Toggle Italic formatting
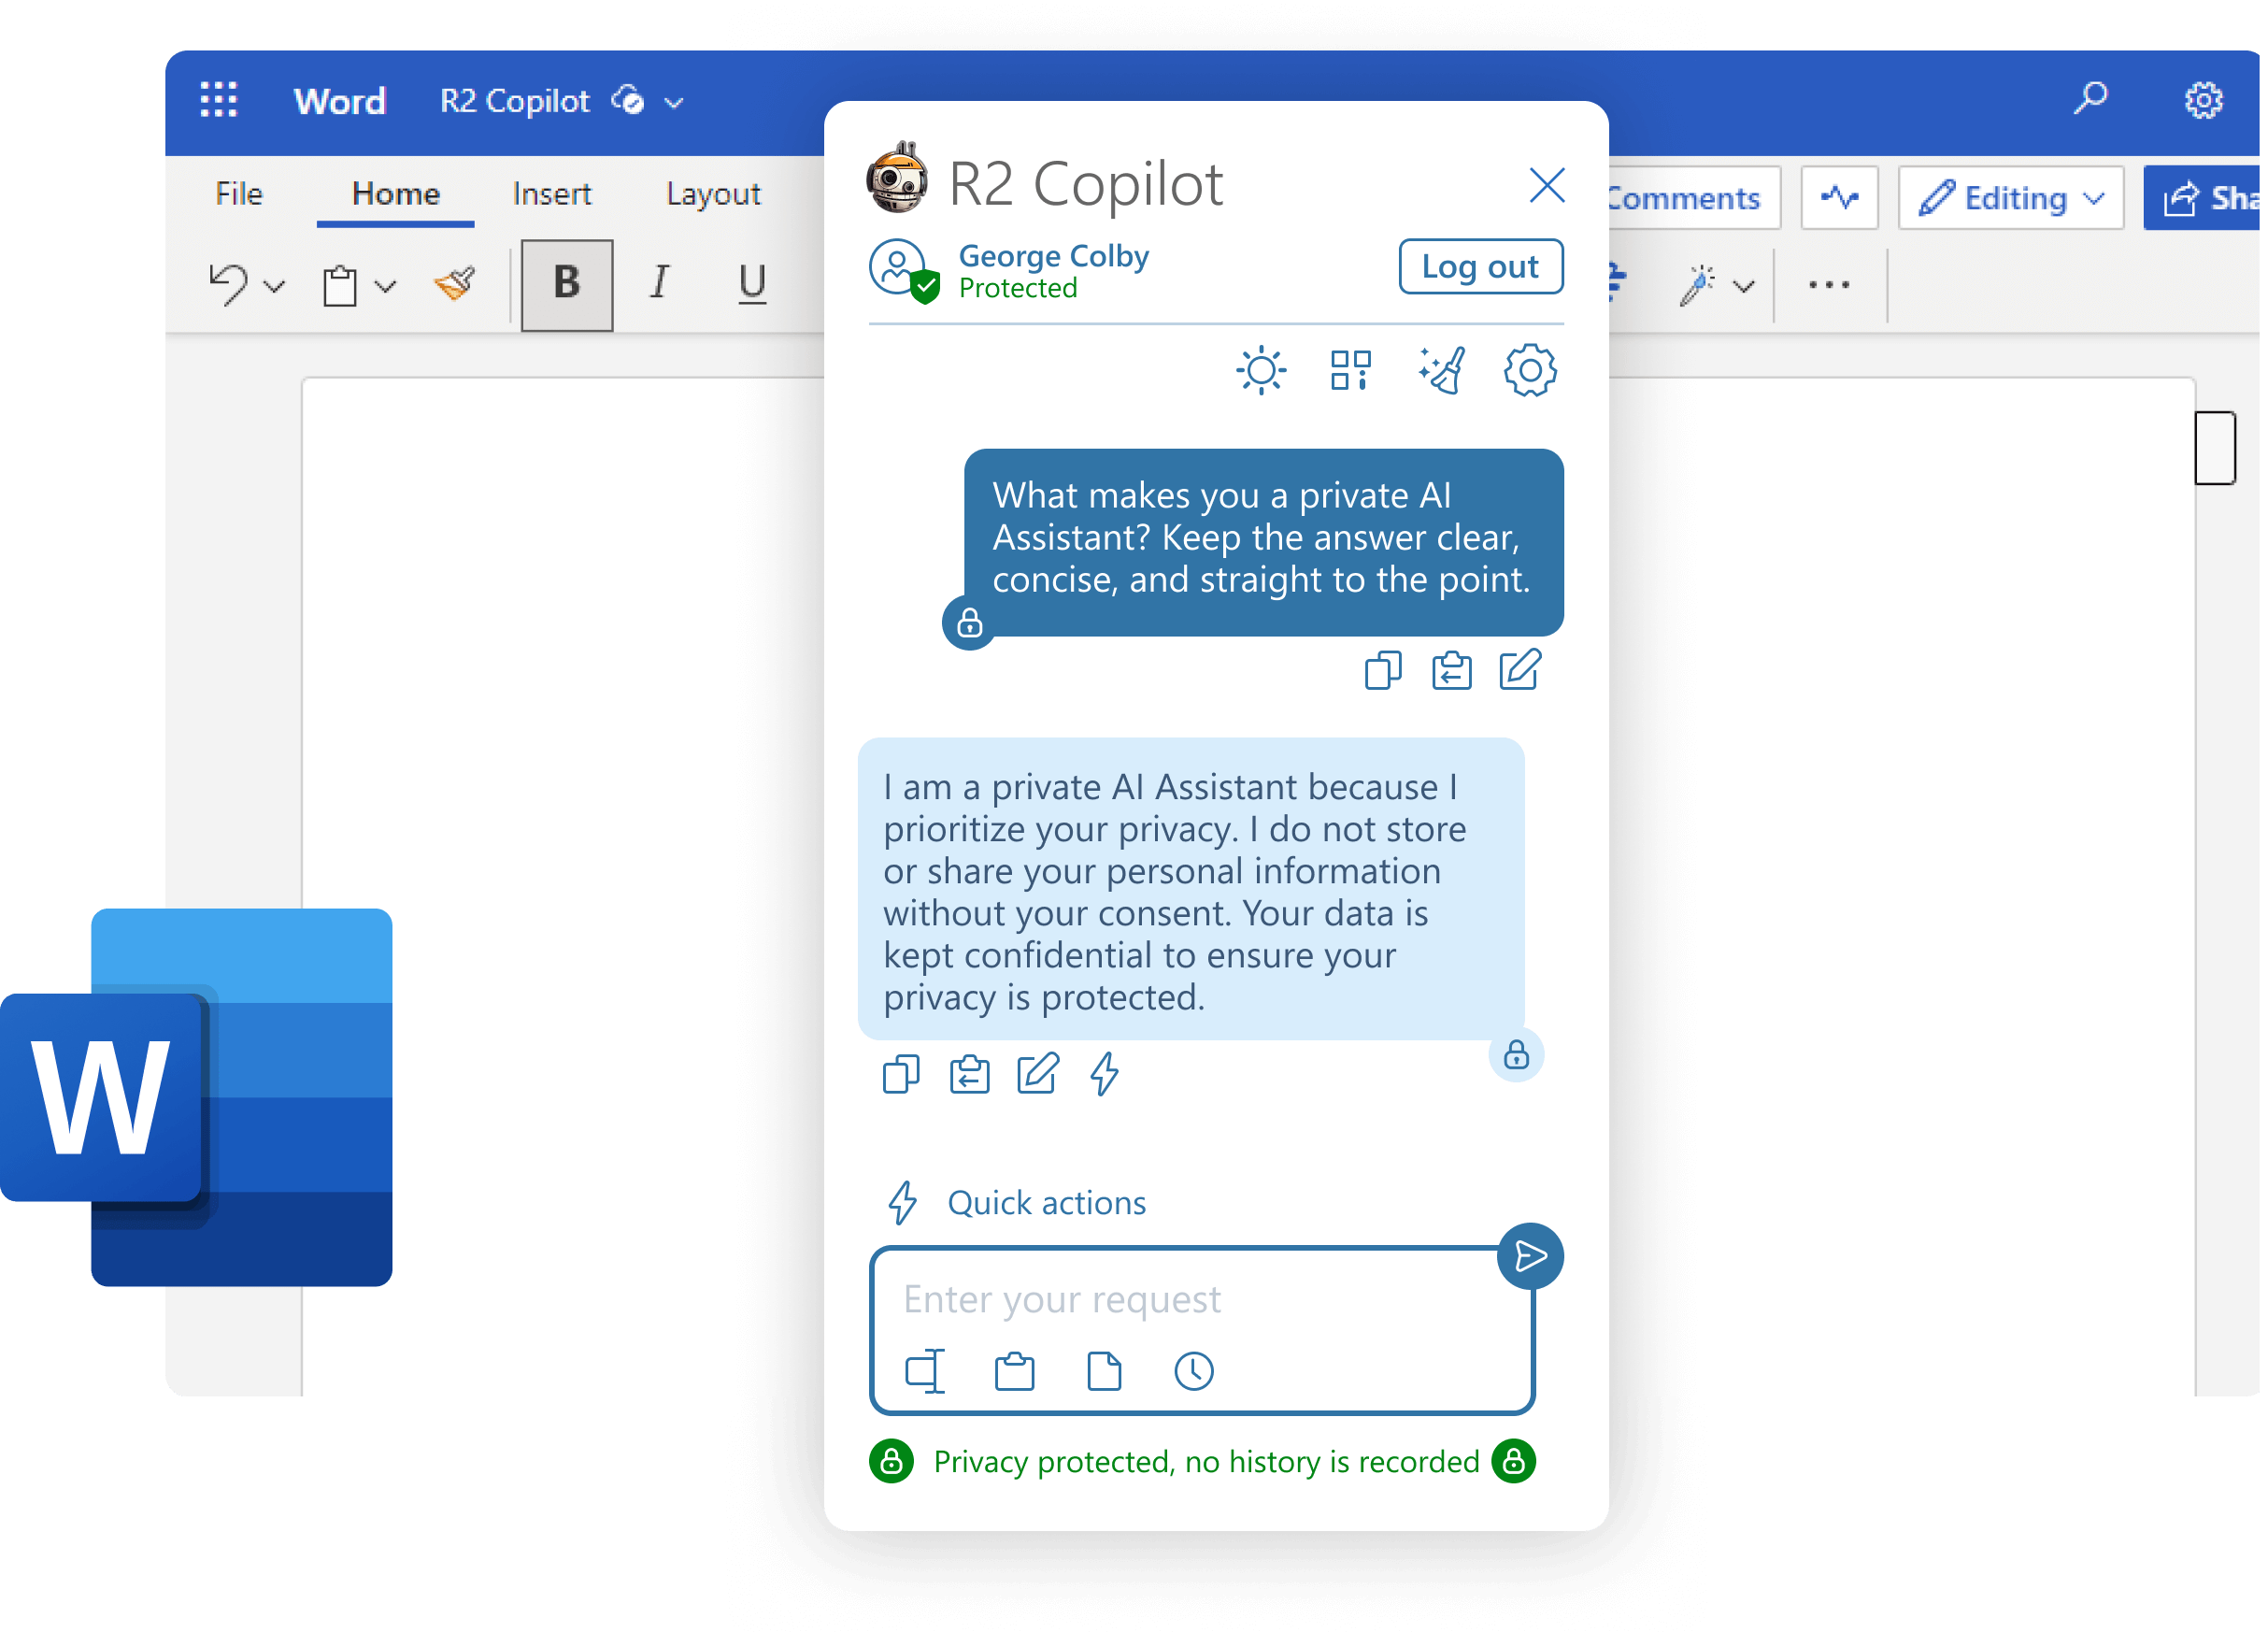 coord(660,283)
